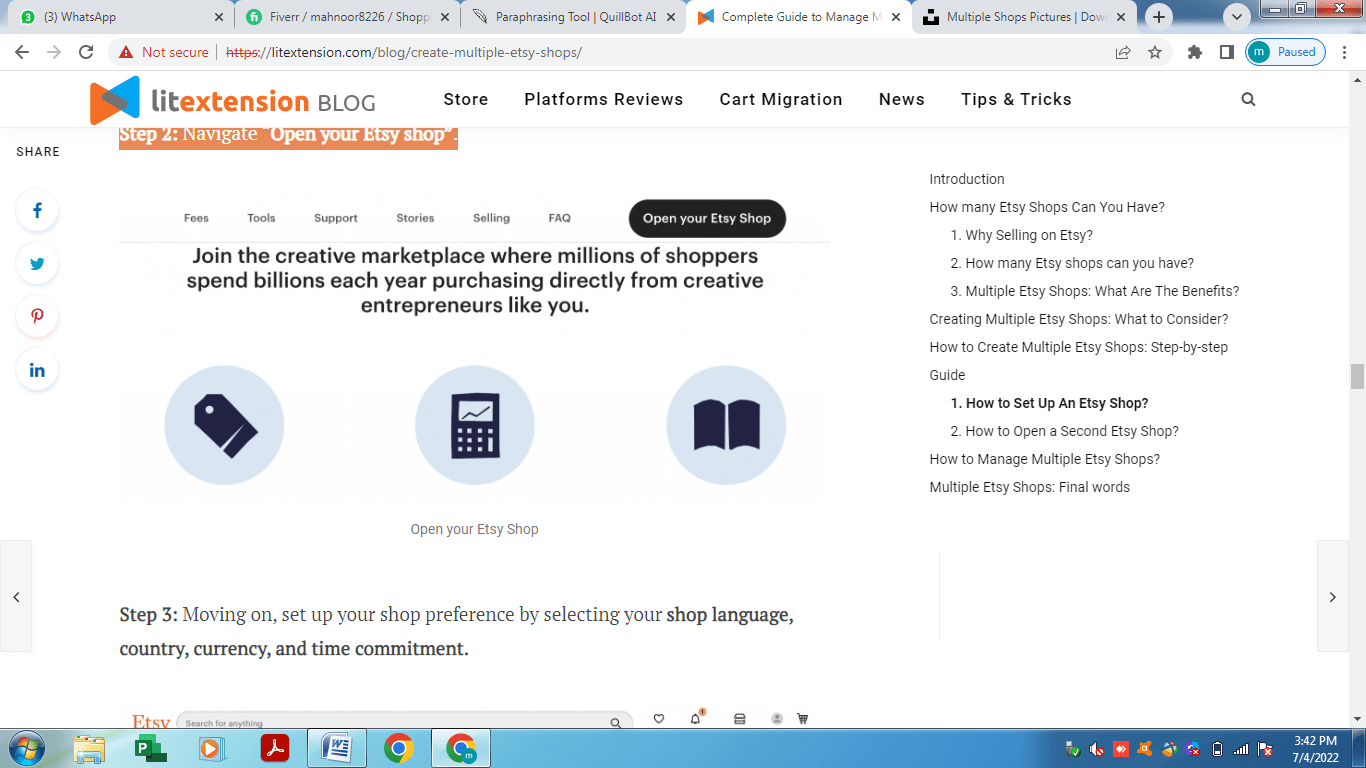Open first Google Chrome taskbar icon

(x=399, y=748)
